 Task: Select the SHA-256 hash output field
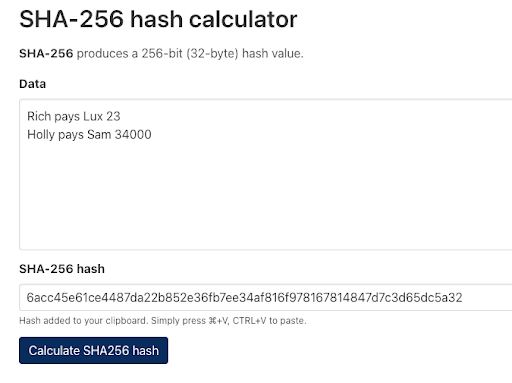(266, 297)
